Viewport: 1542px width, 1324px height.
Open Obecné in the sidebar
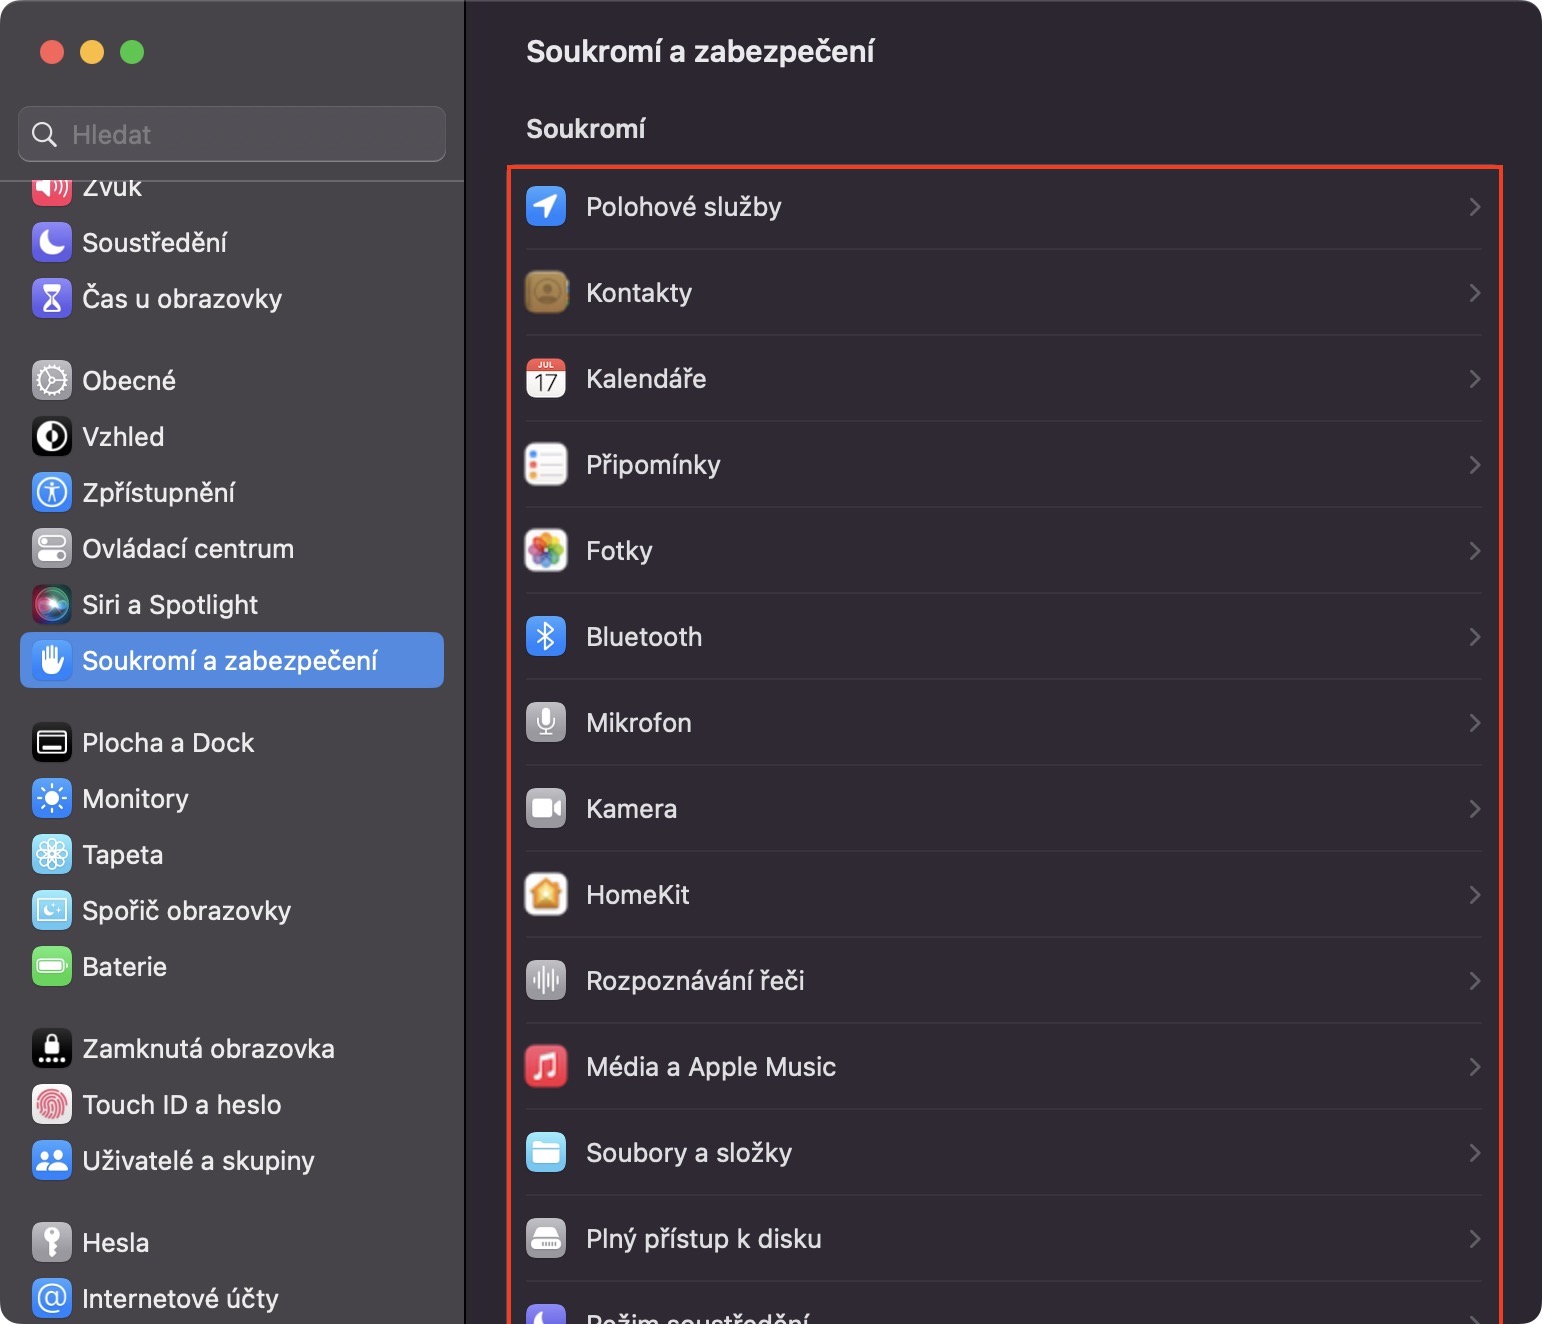coord(129,381)
